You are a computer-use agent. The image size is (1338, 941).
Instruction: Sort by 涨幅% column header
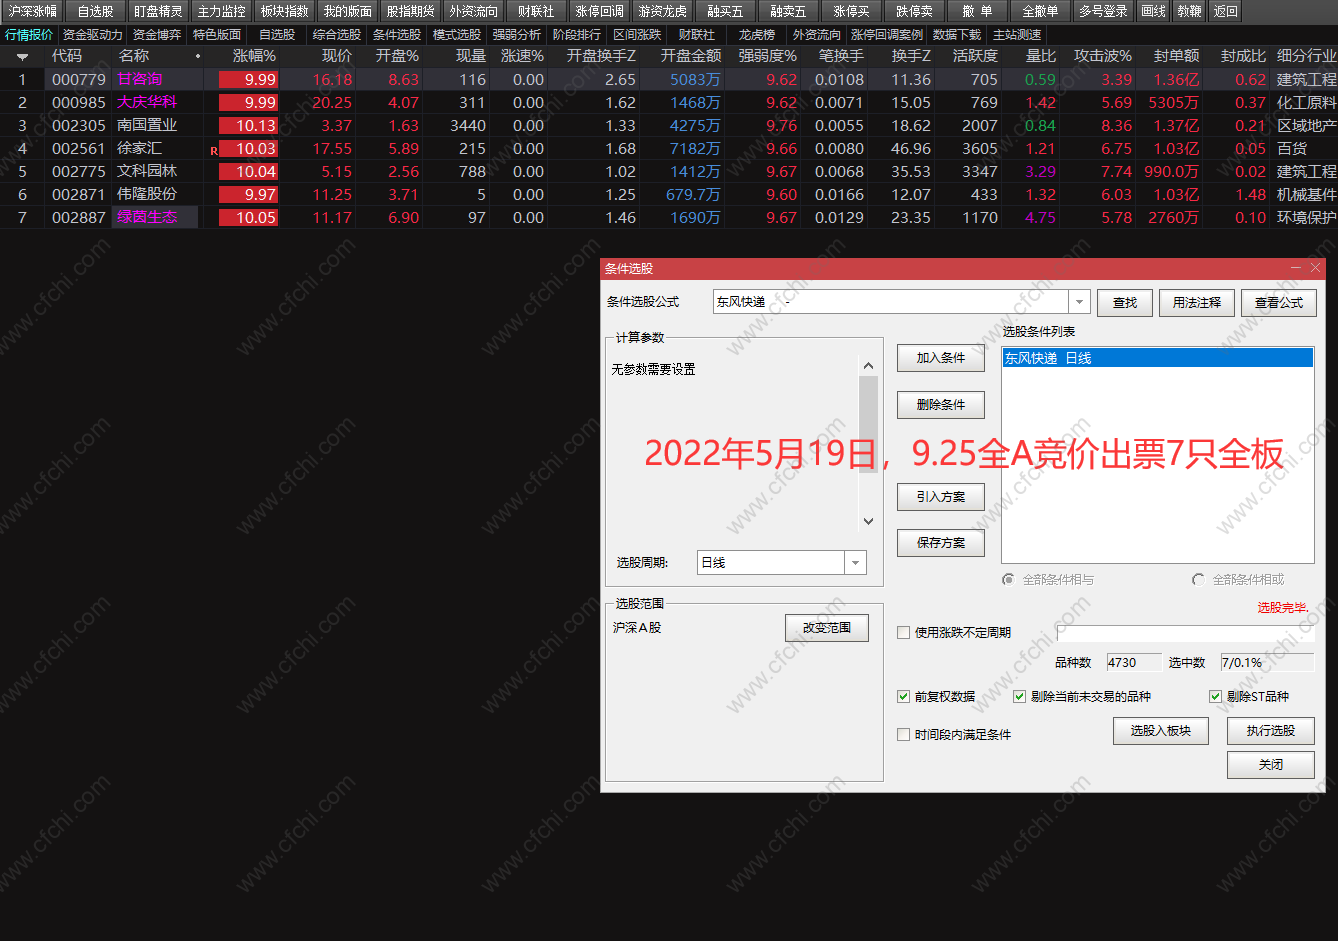[254, 56]
